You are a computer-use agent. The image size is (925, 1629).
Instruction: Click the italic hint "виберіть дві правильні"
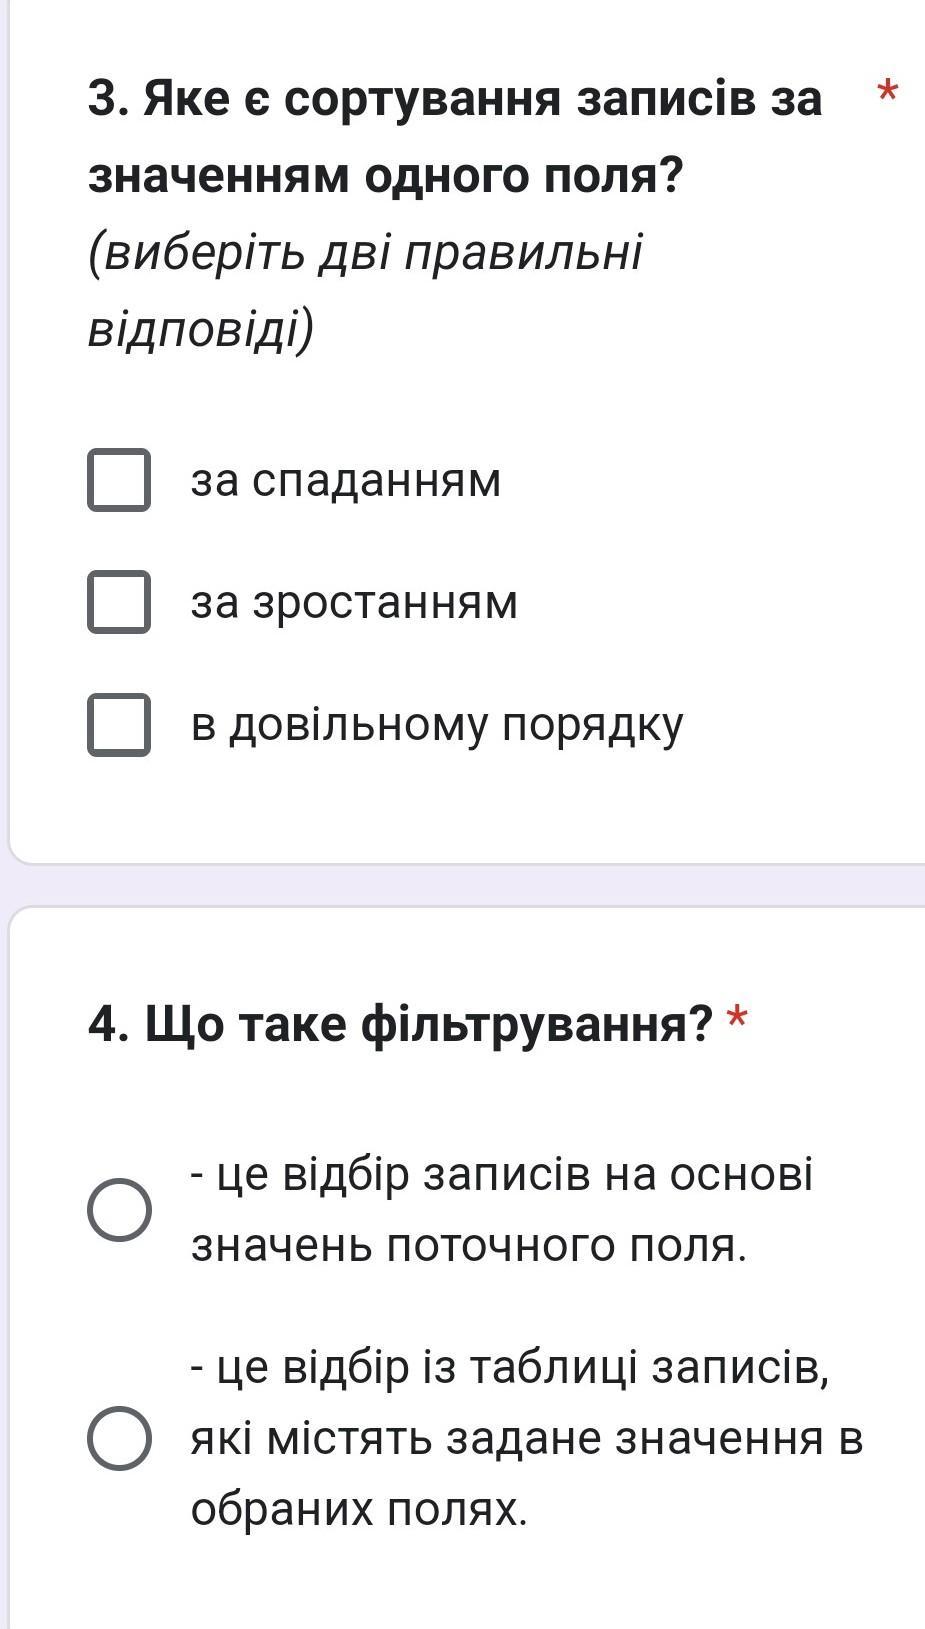point(365,254)
